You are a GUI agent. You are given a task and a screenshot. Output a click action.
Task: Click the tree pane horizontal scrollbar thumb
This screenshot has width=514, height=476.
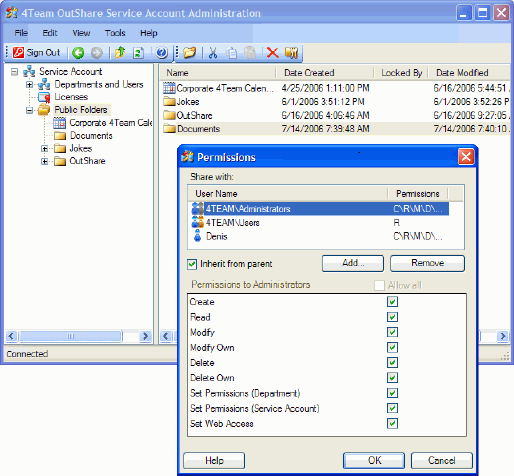70,336
